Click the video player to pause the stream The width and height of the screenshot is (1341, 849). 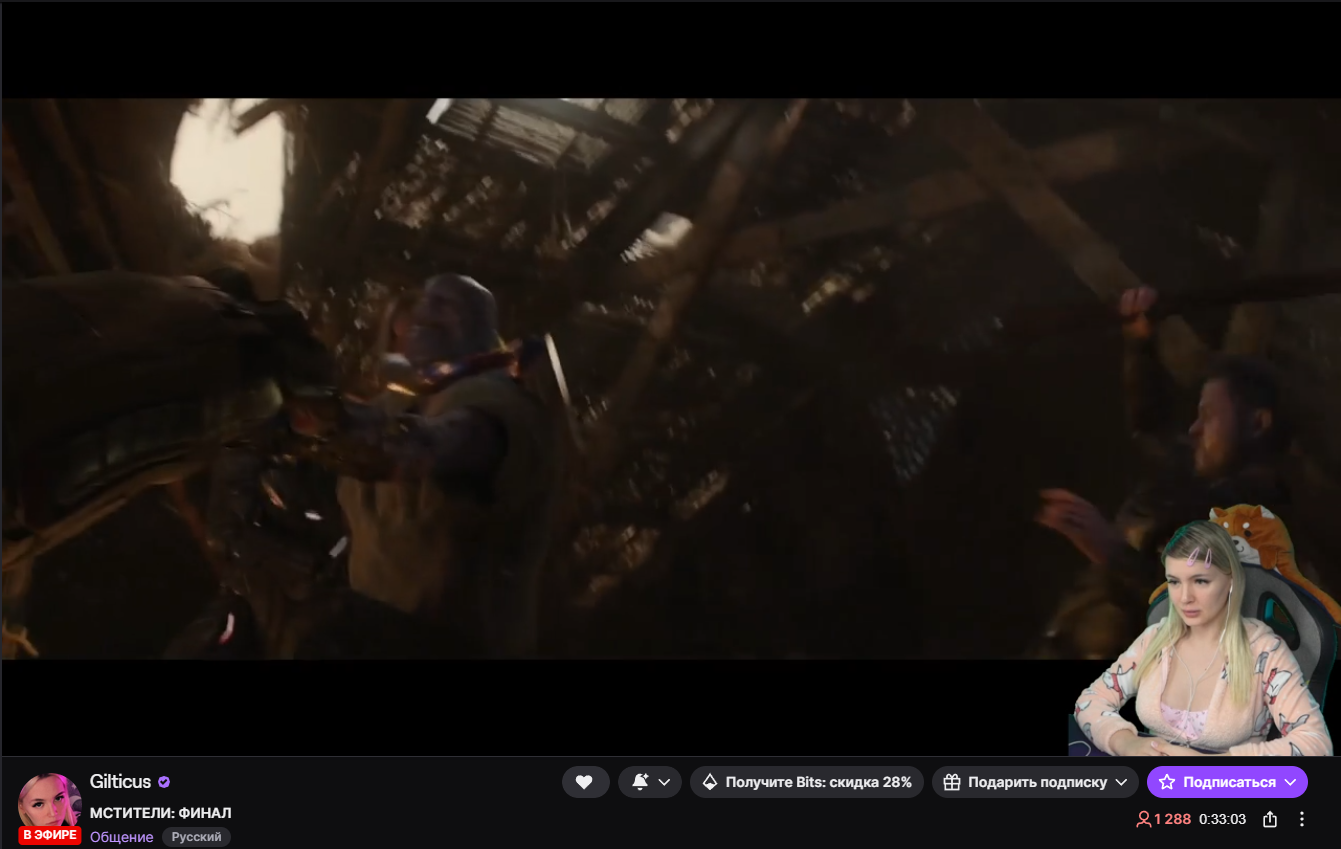670,378
